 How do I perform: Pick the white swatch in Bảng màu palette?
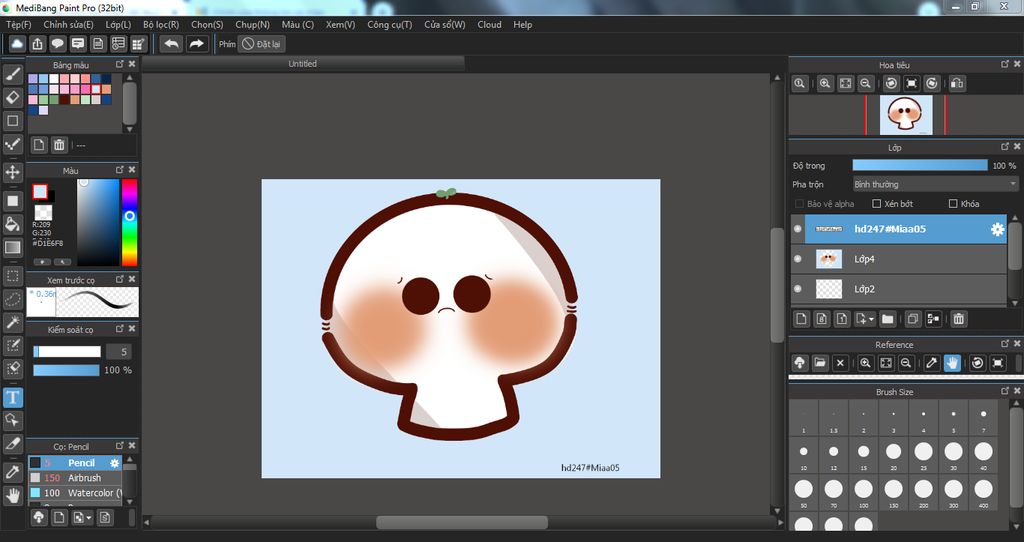tap(54, 79)
